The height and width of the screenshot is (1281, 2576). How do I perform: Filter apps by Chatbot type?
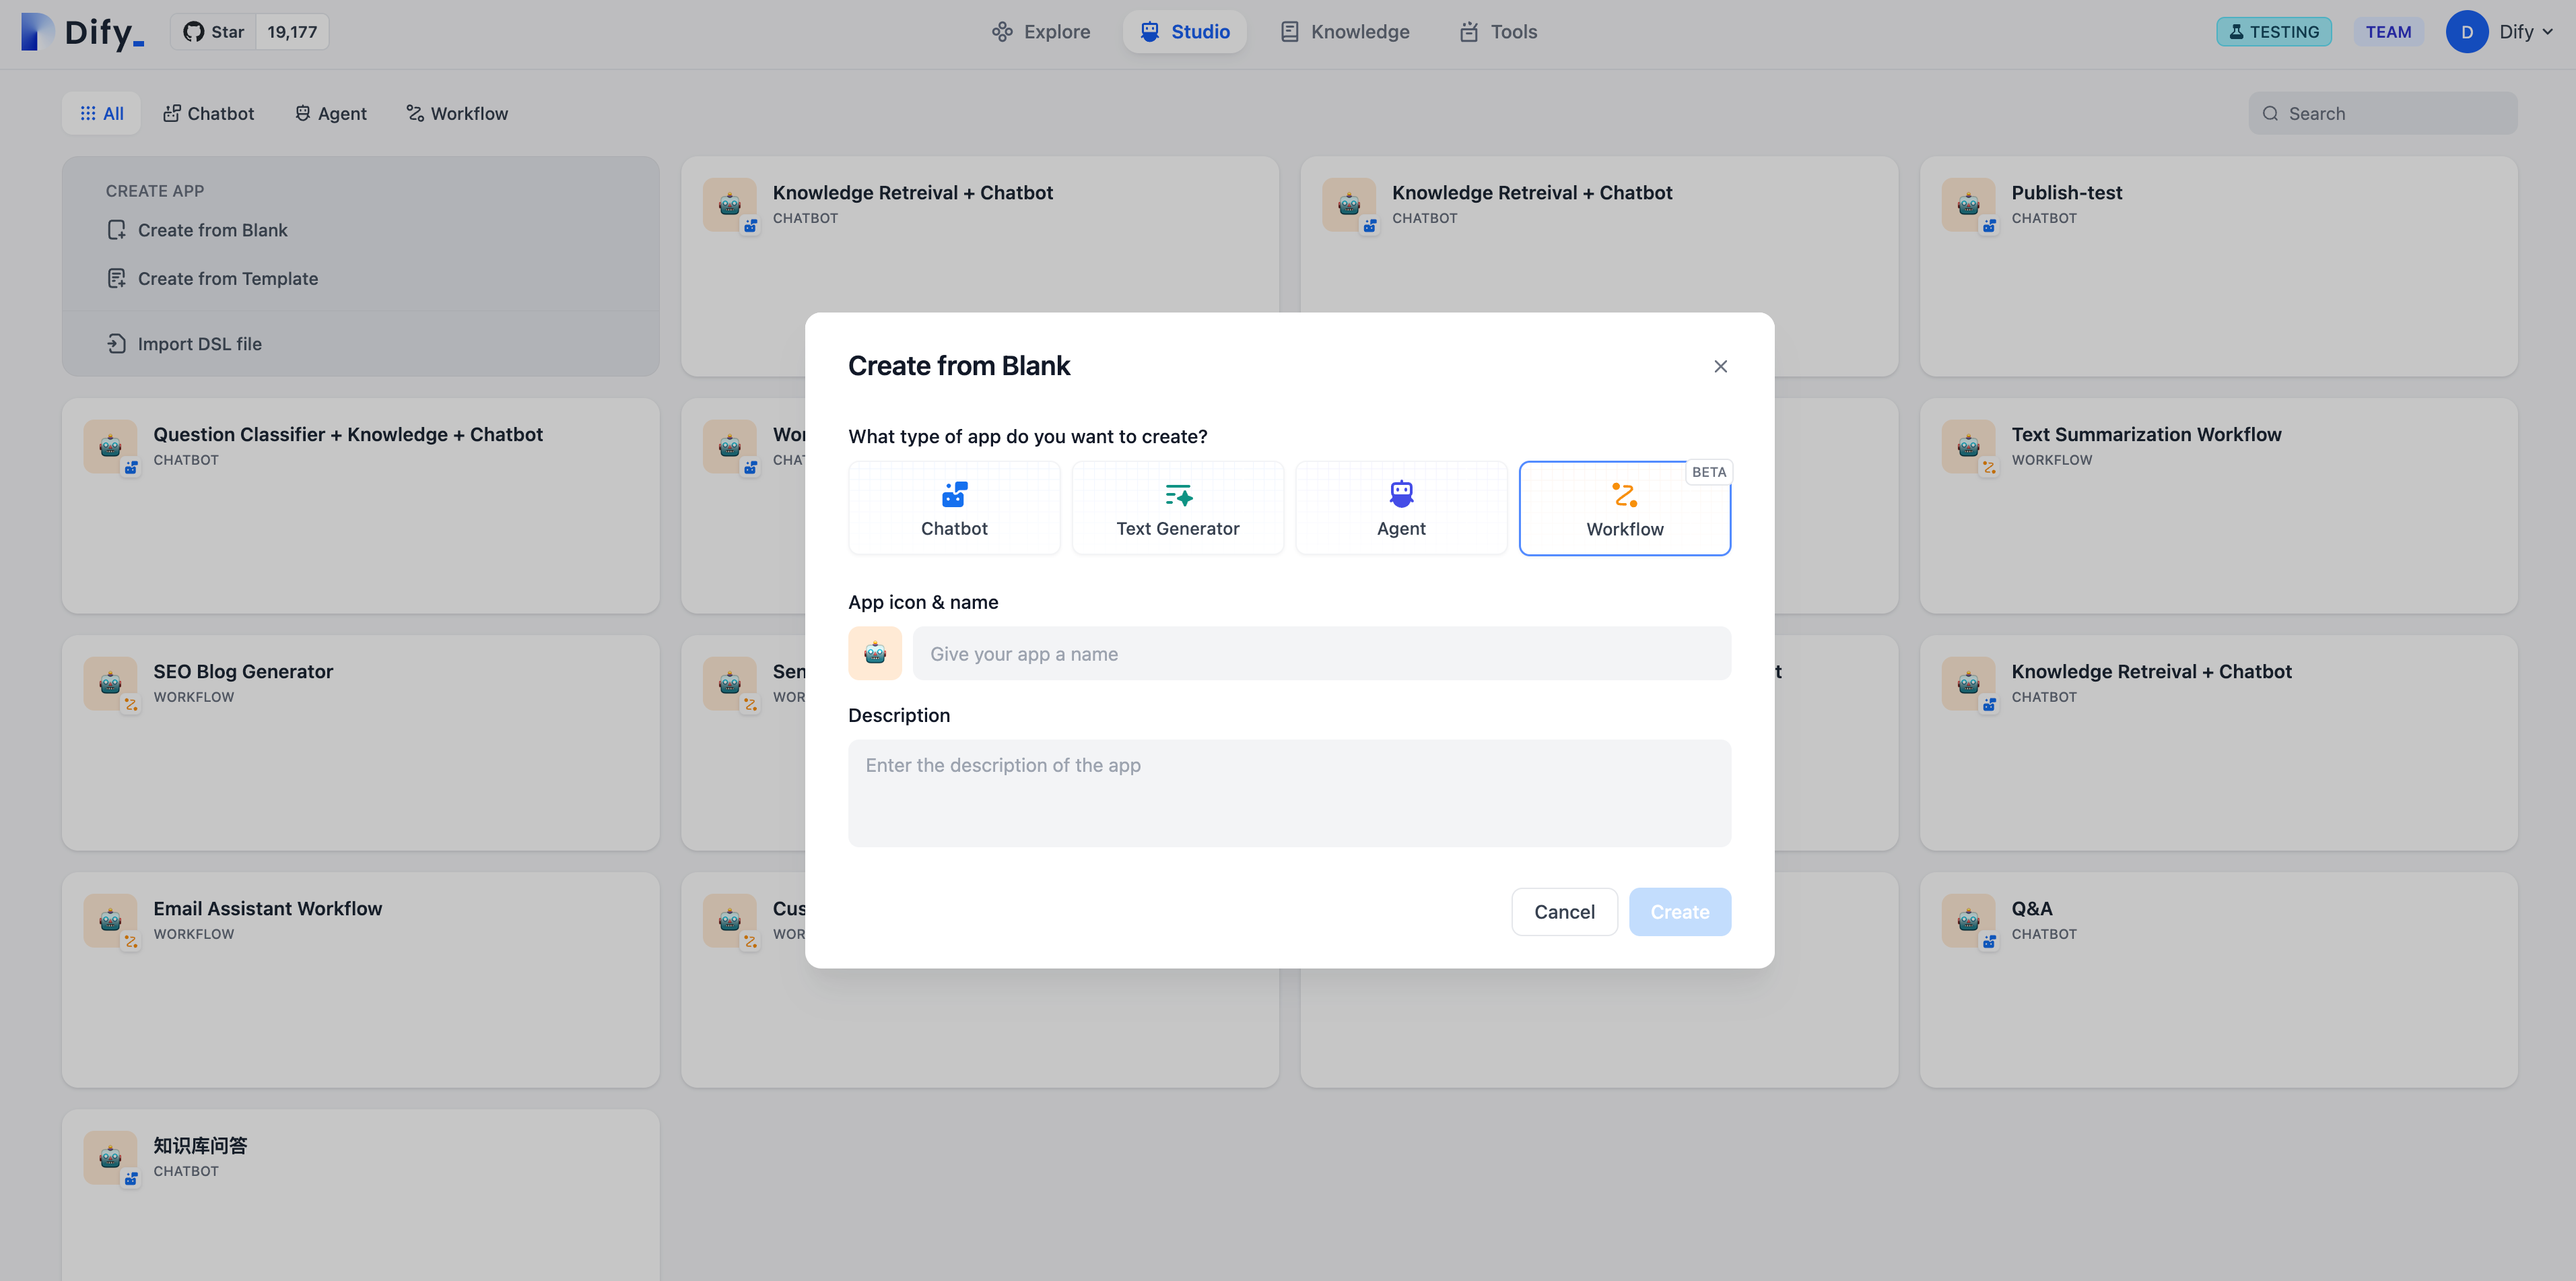(x=209, y=113)
